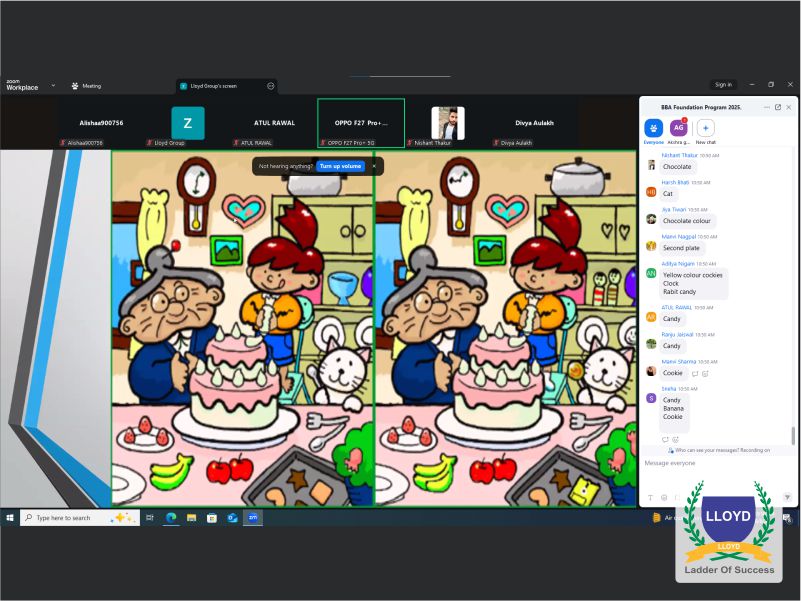Select Nishant Thakur video tile

click(x=448, y=123)
